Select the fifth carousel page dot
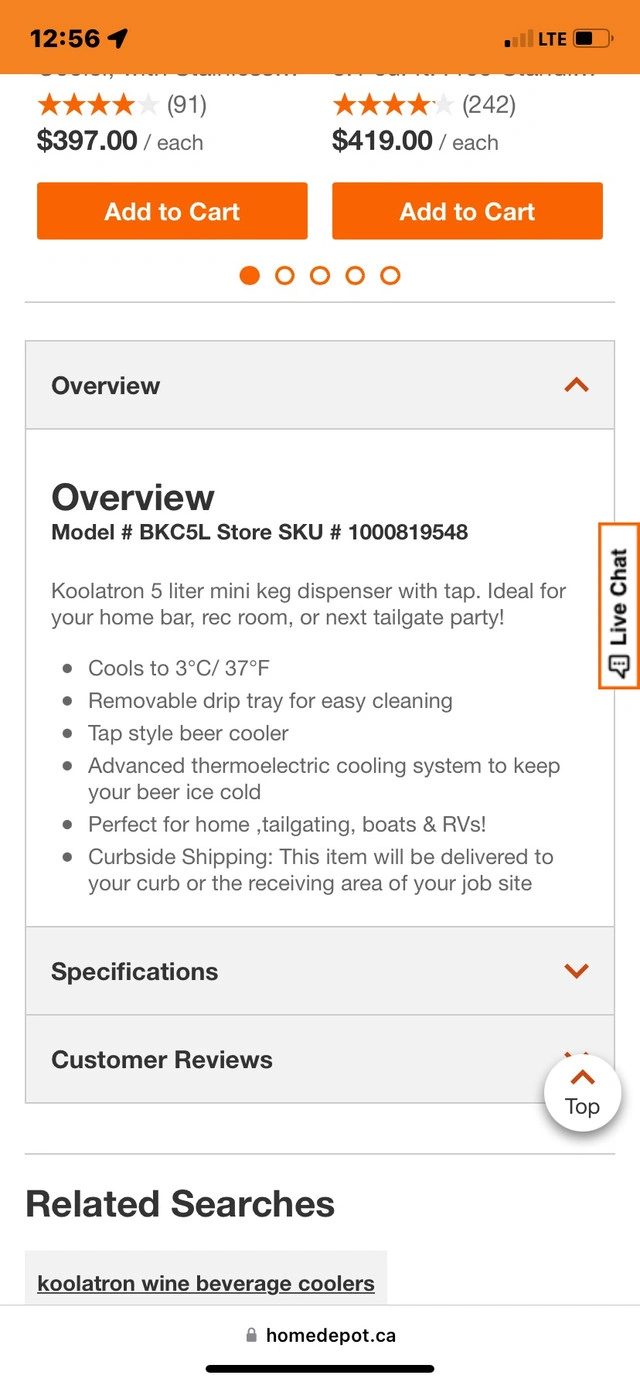Image resolution: width=640 pixels, height=1385 pixels. point(390,275)
